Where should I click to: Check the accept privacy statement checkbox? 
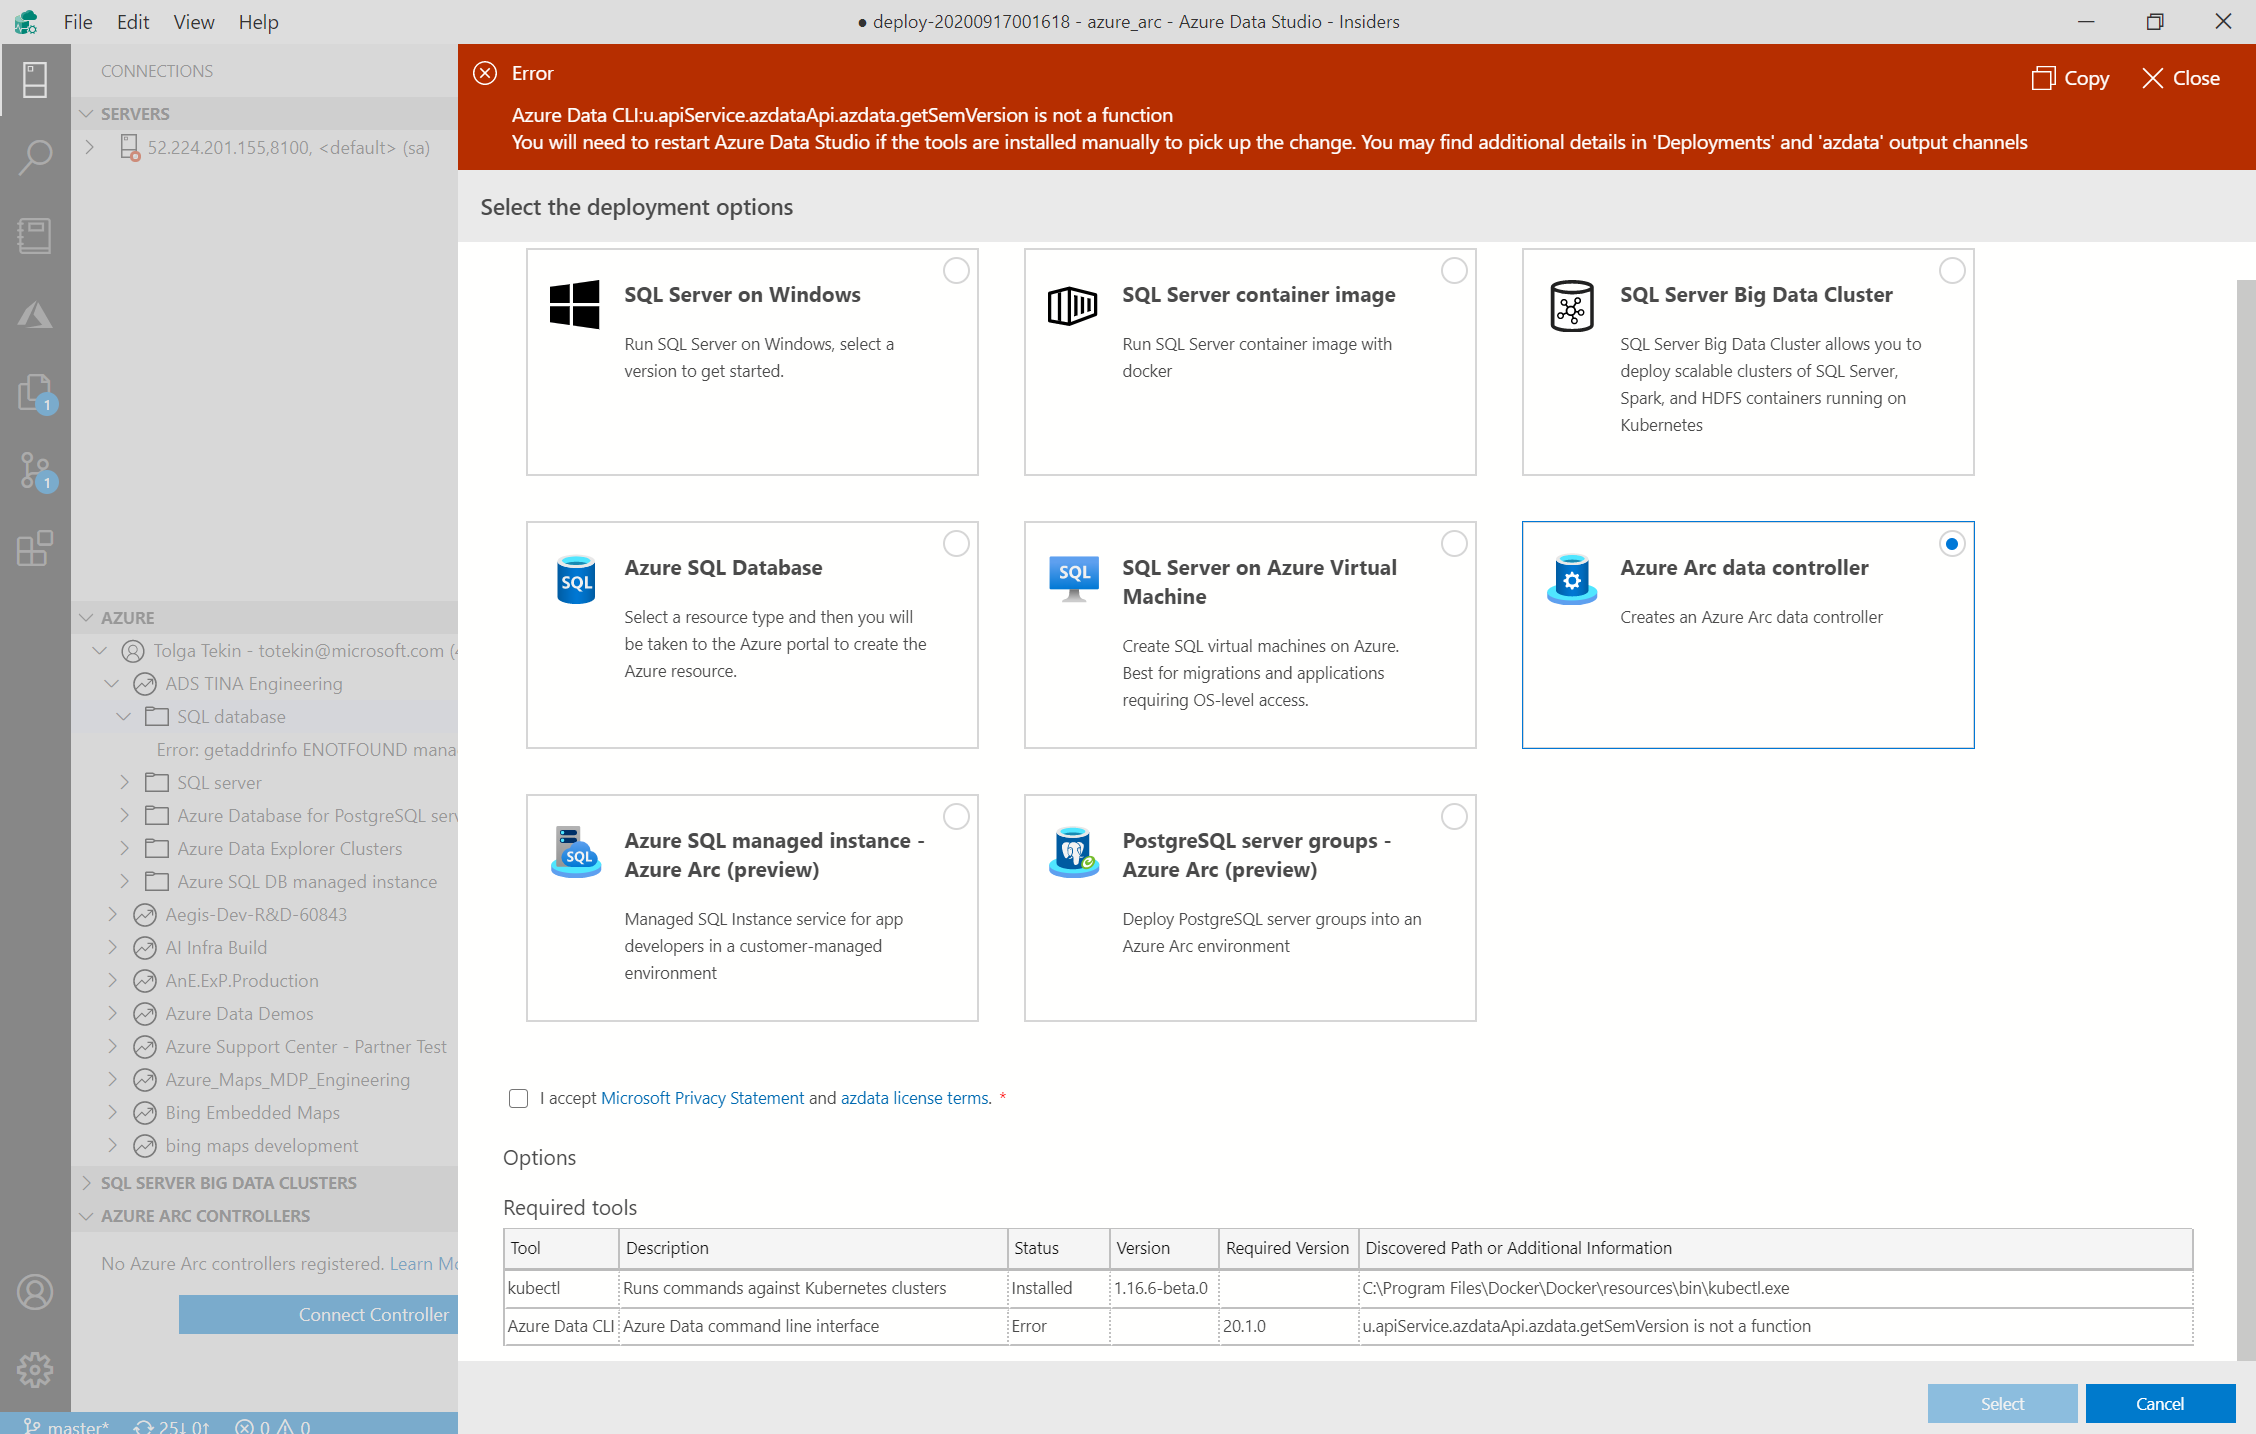tap(518, 1098)
